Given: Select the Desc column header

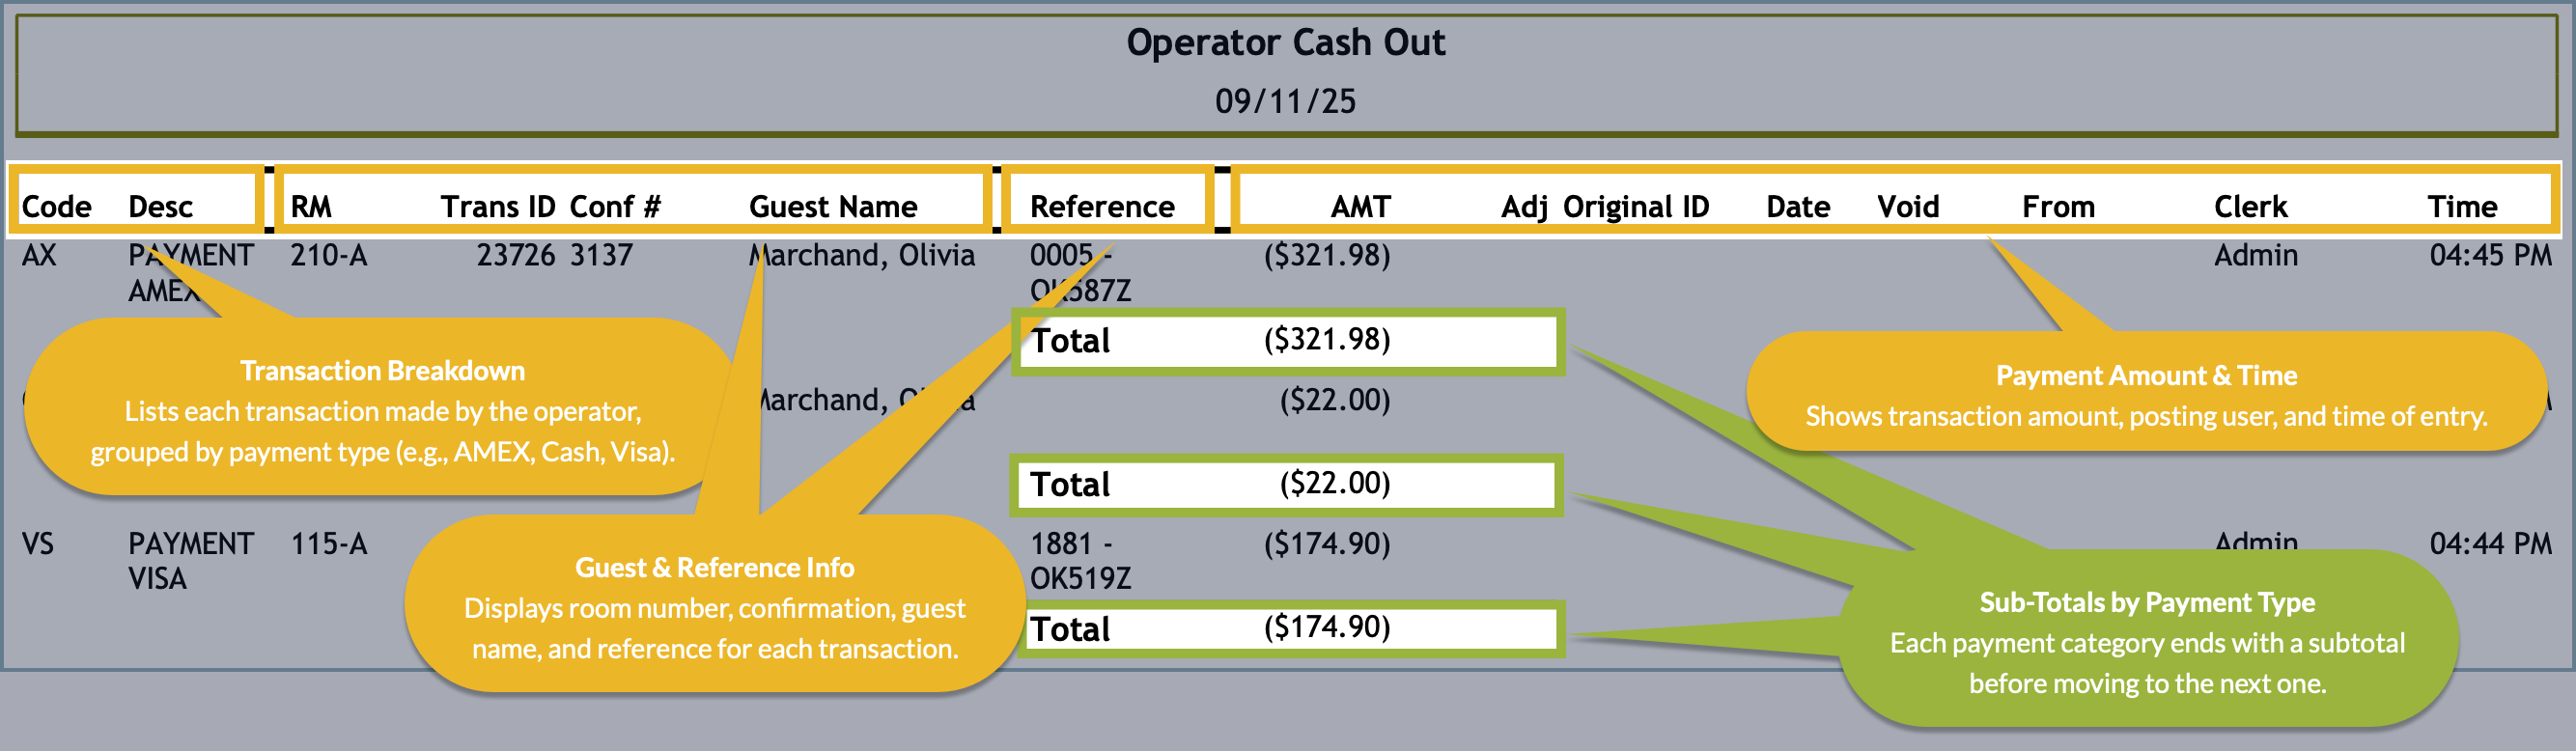Looking at the screenshot, I should click(x=160, y=207).
